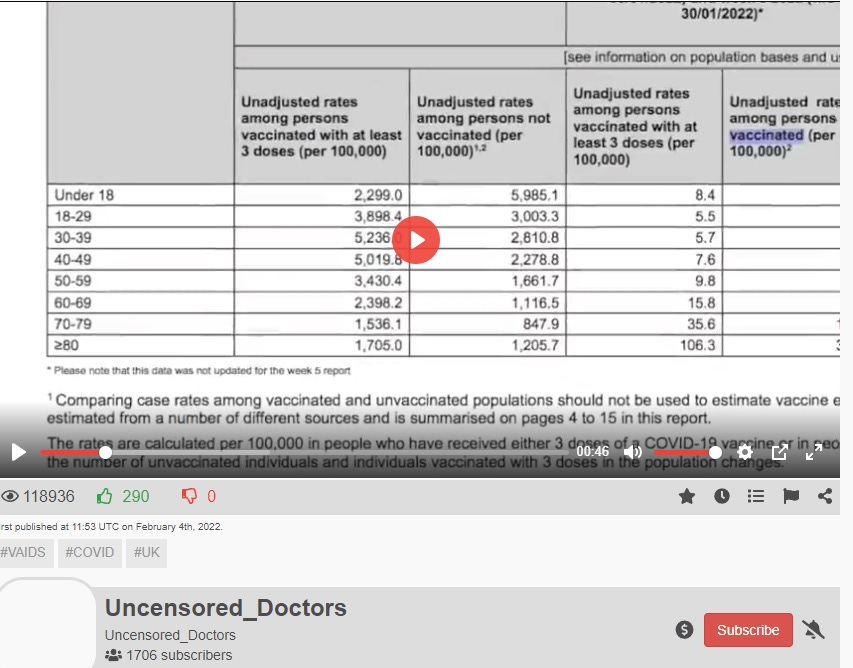Adjust the volume slider
853x668 pixels.
point(687,452)
